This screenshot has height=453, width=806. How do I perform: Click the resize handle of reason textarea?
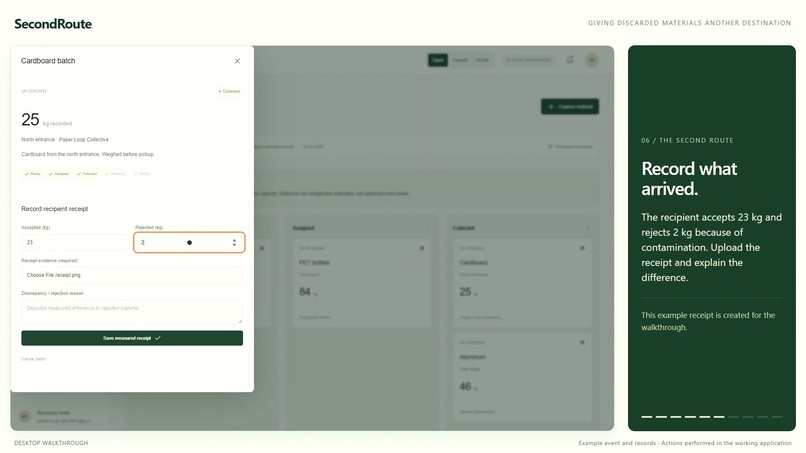point(240,321)
